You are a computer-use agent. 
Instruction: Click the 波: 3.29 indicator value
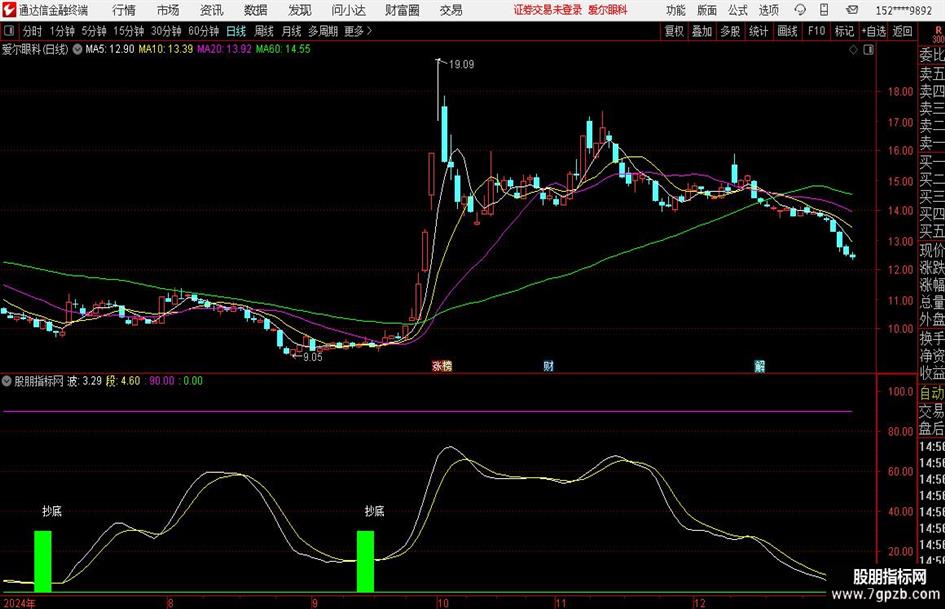click(x=84, y=381)
